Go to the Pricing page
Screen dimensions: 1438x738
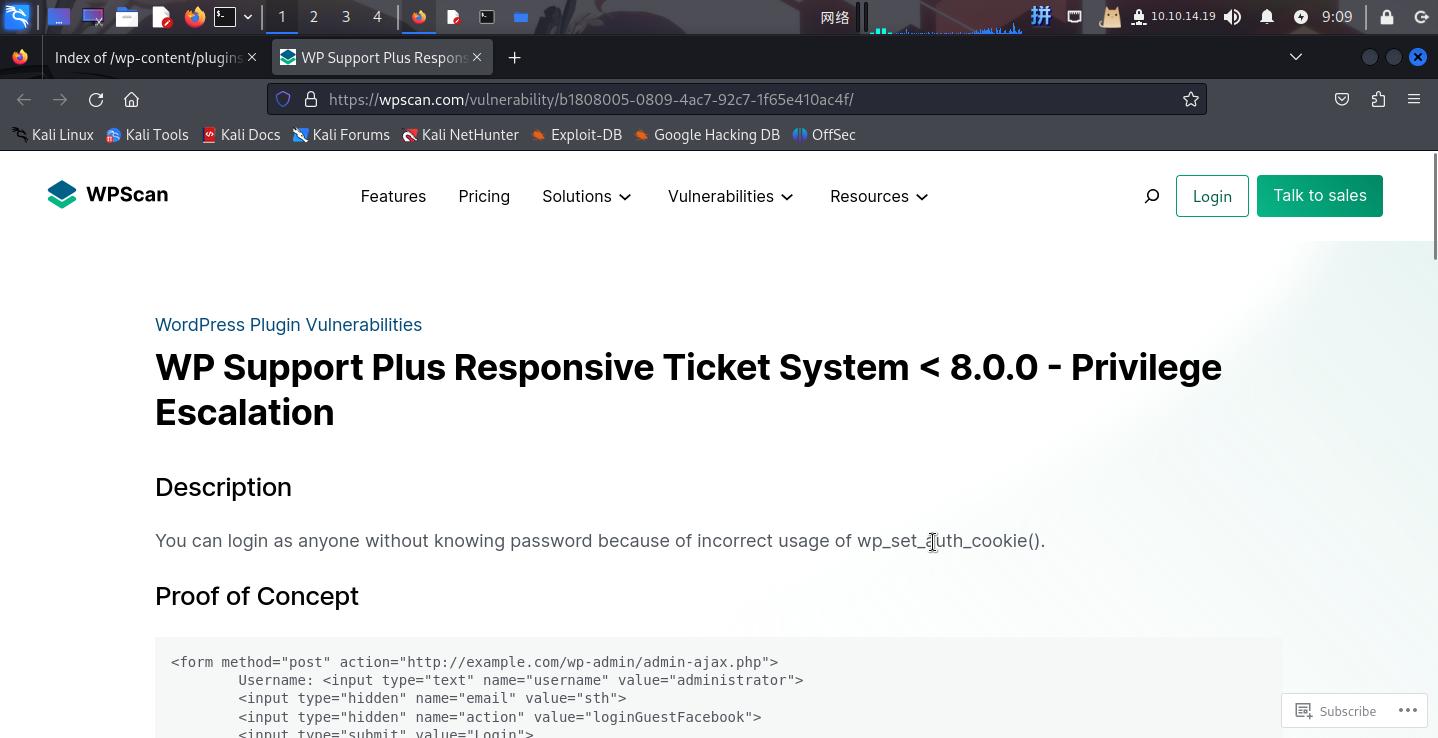click(x=484, y=196)
